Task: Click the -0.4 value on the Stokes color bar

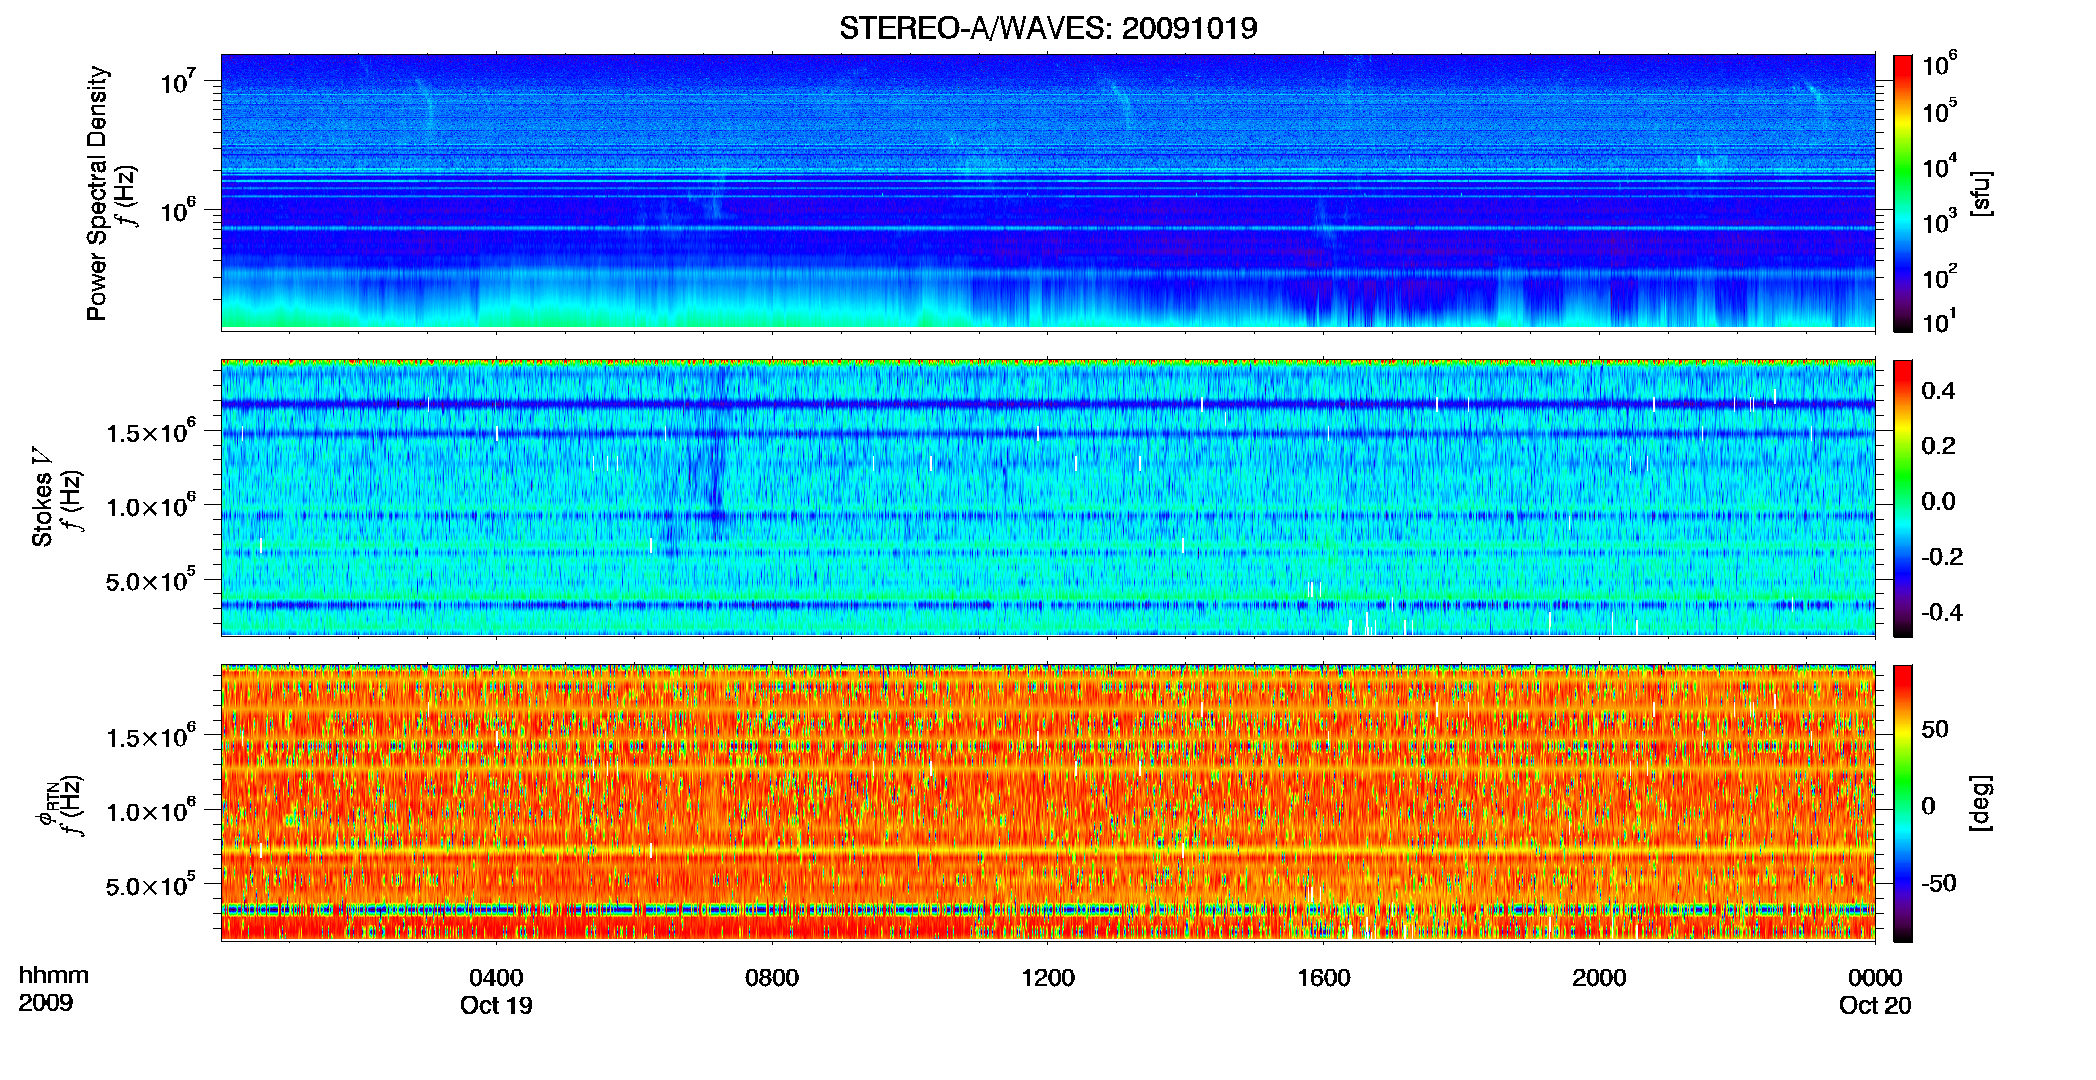Action: click(1942, 612)
